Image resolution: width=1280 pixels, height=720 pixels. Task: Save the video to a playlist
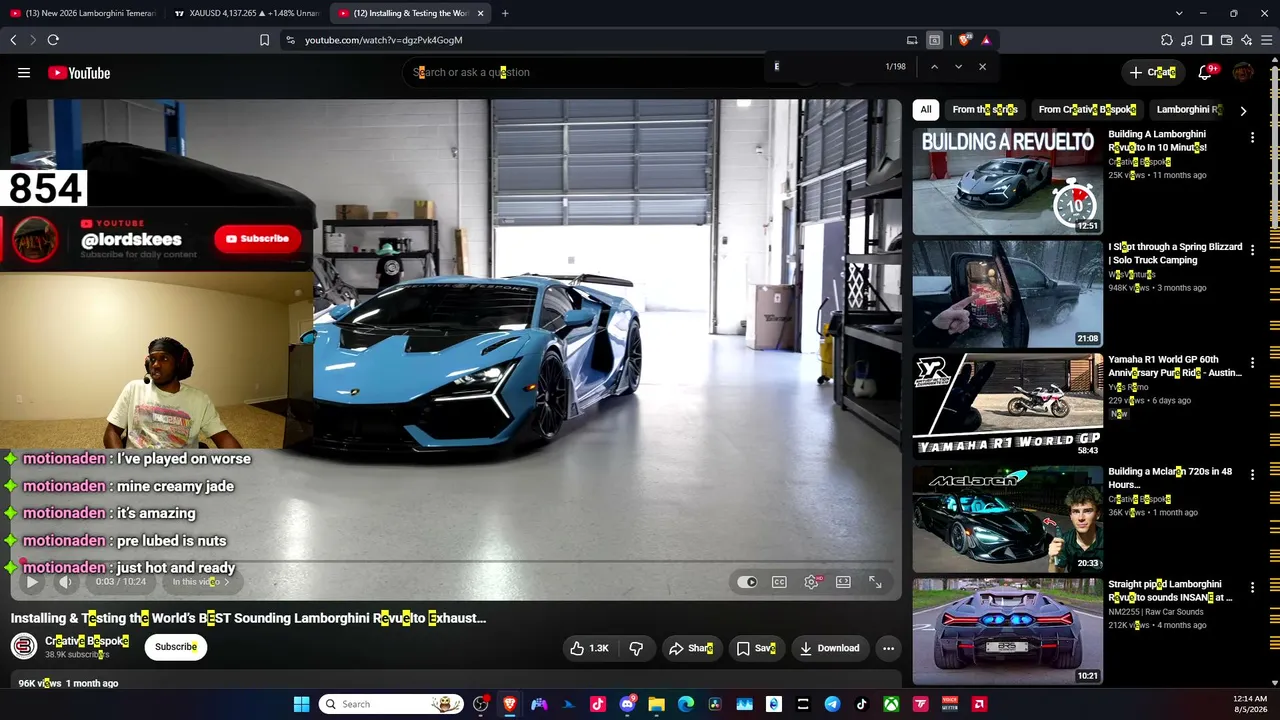756,648
